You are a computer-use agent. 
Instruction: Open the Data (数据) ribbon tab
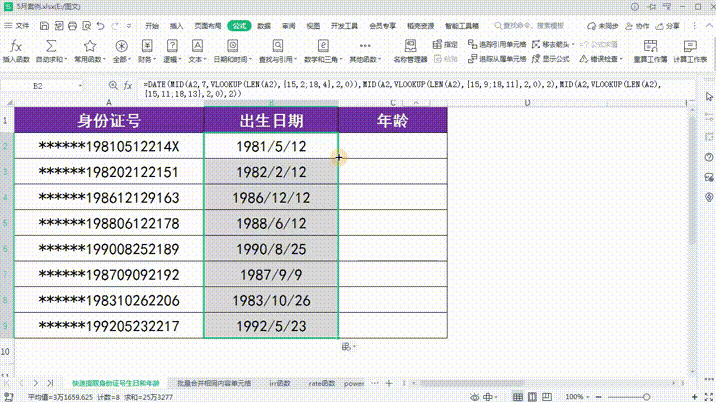coord(264,26)
